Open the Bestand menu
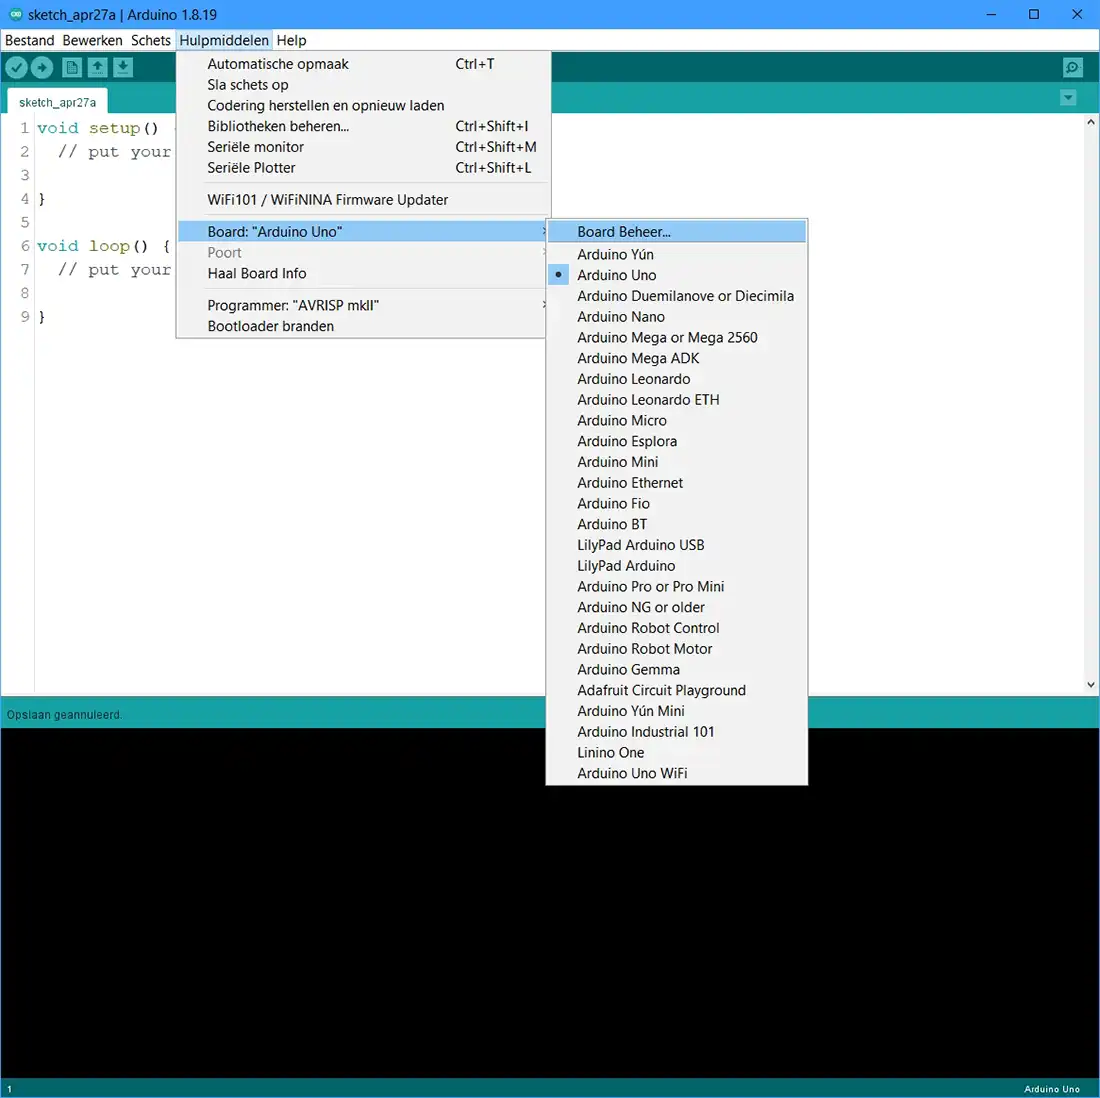Screen dimensions: 1100x1098 pyautogui.click(x=30, y=40)
